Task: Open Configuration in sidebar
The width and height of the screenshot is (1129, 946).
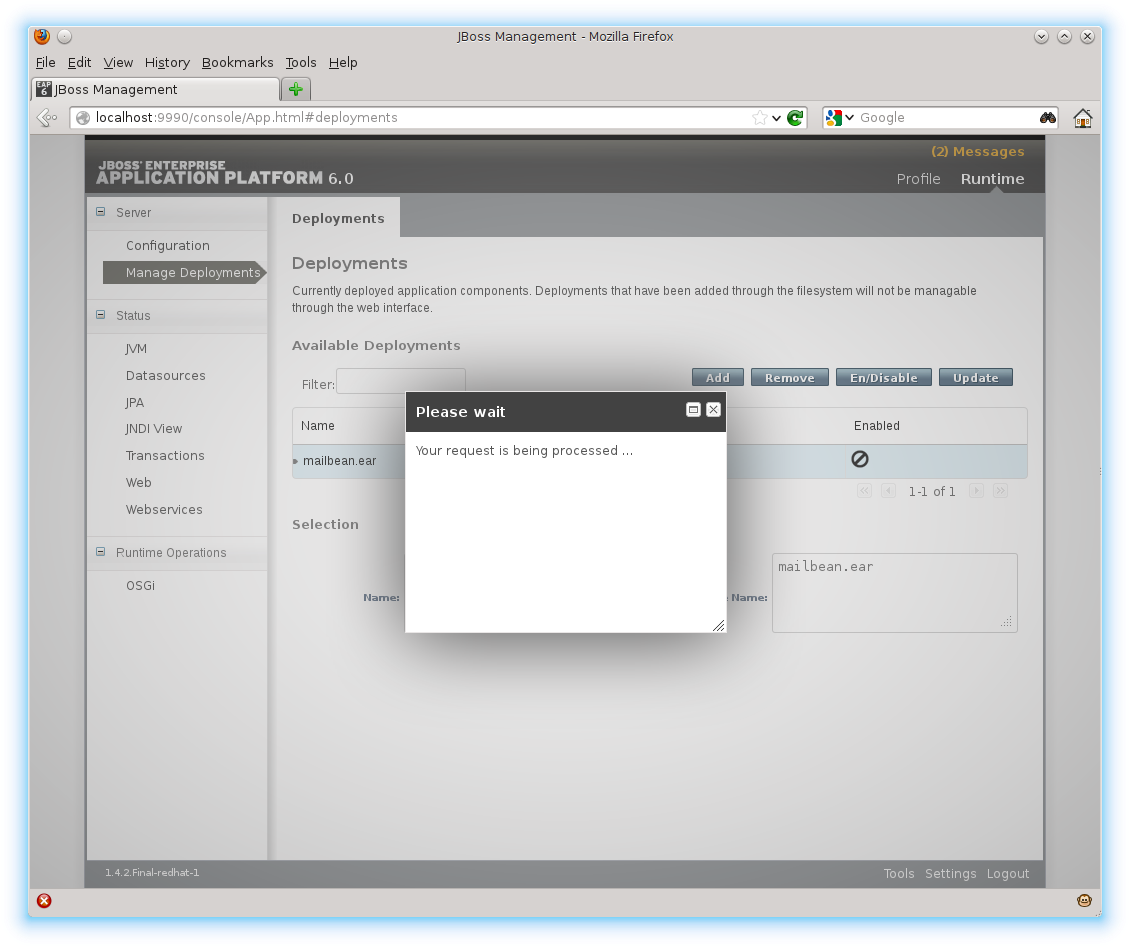Action: click(x=168, y=245)
